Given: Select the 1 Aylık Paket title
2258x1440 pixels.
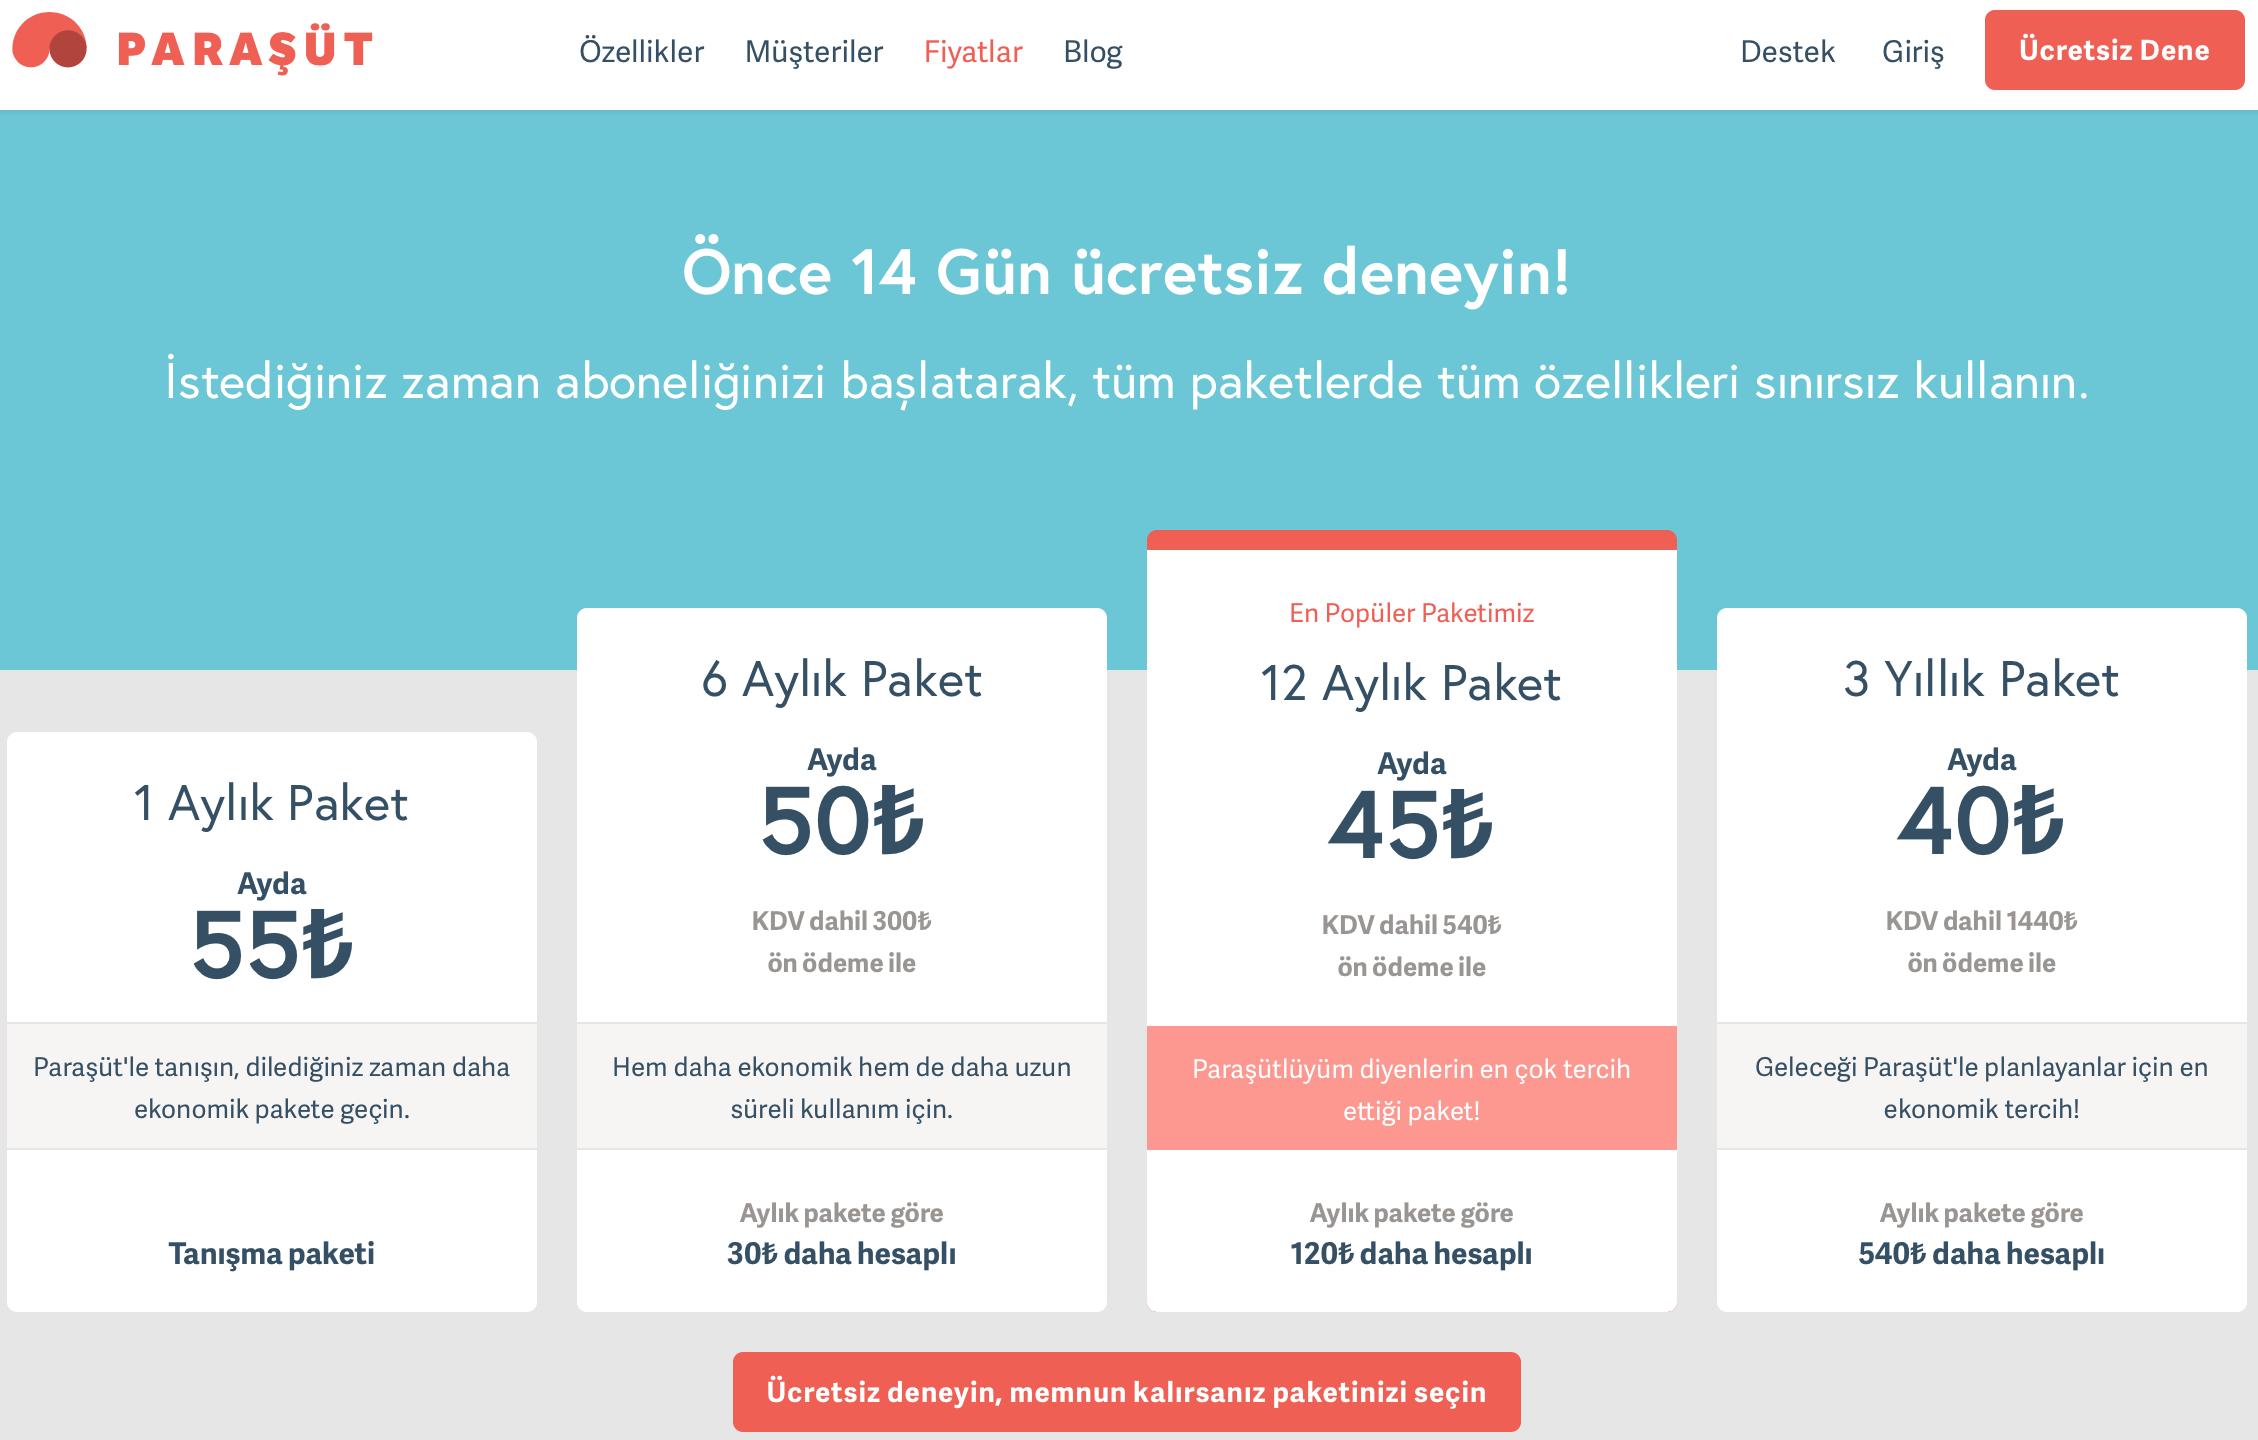Looking at the screenshot, I should click(x=271, y=803).
